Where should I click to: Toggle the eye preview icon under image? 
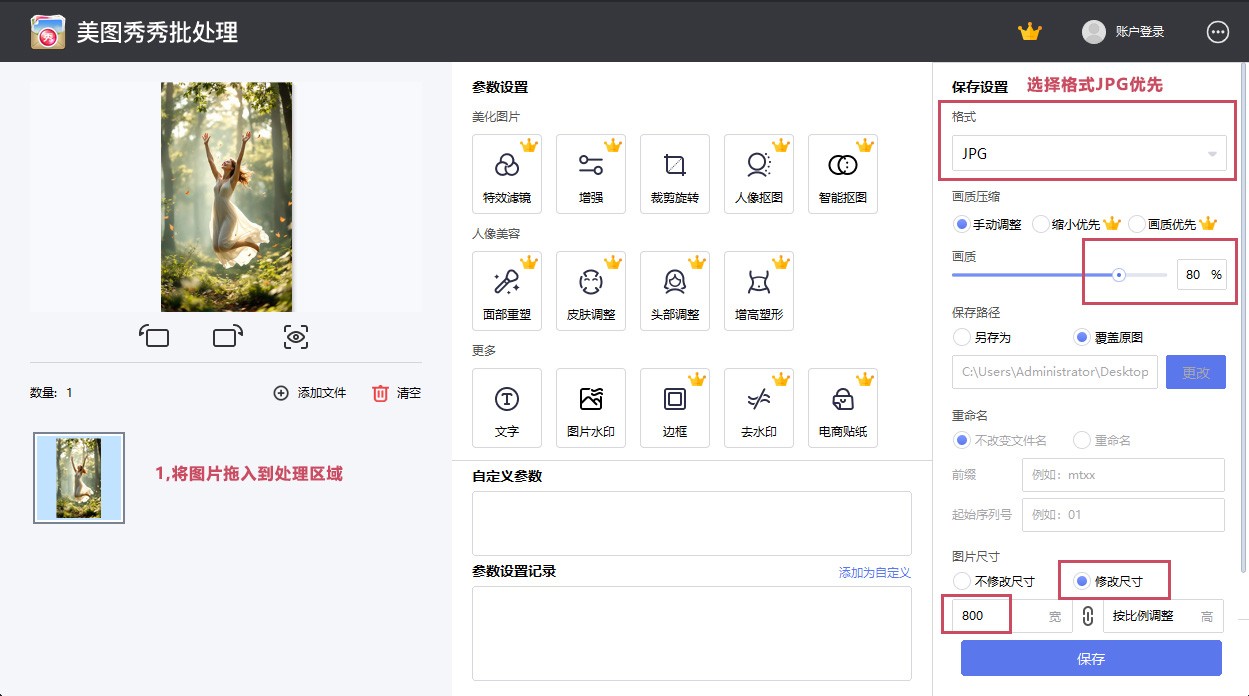pyautogui.click(x=295, y=337)
